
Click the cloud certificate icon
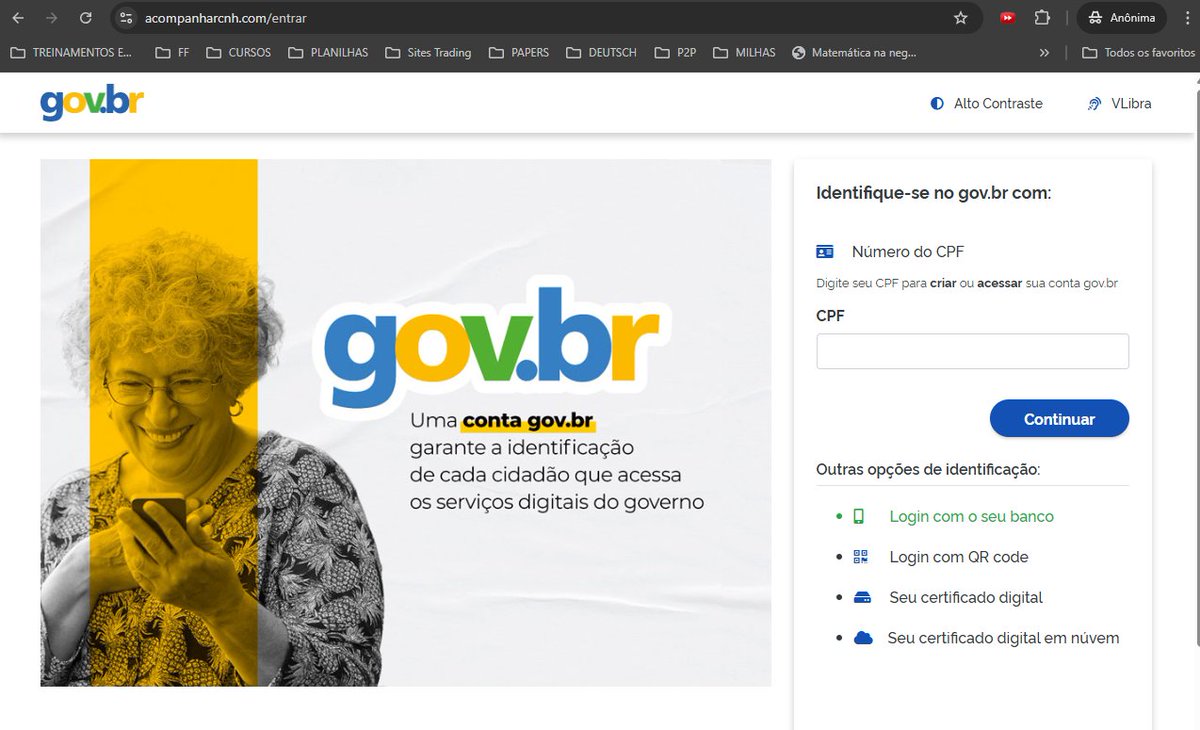(864, 638)
